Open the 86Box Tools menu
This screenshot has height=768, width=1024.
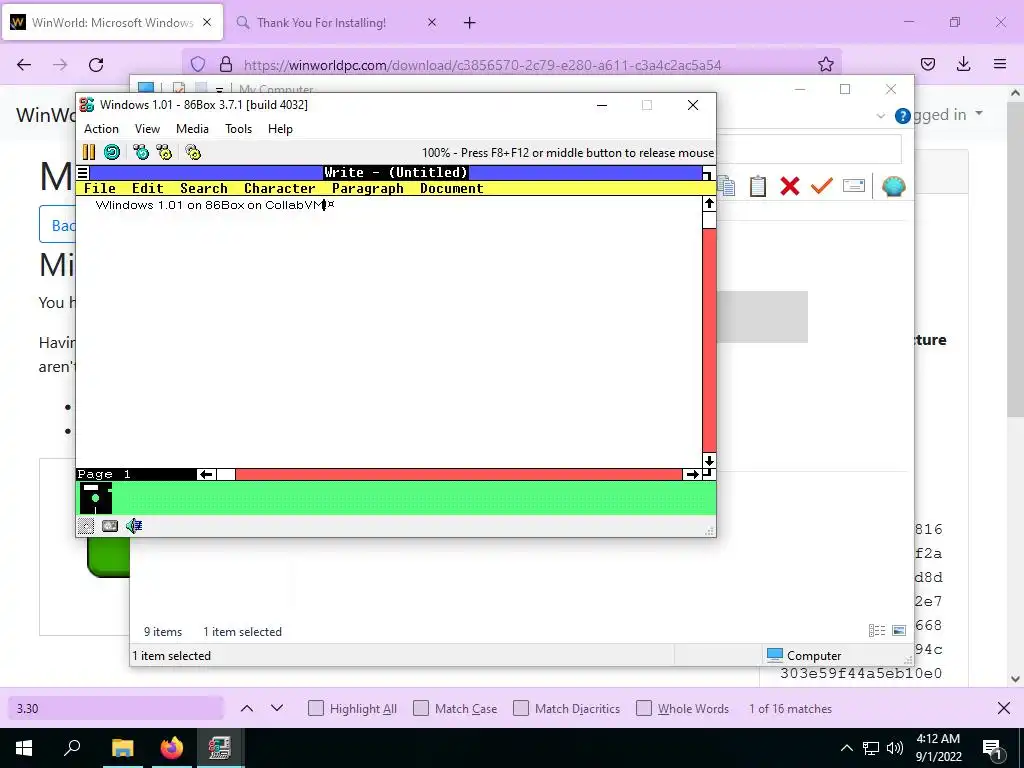[238, 129]
